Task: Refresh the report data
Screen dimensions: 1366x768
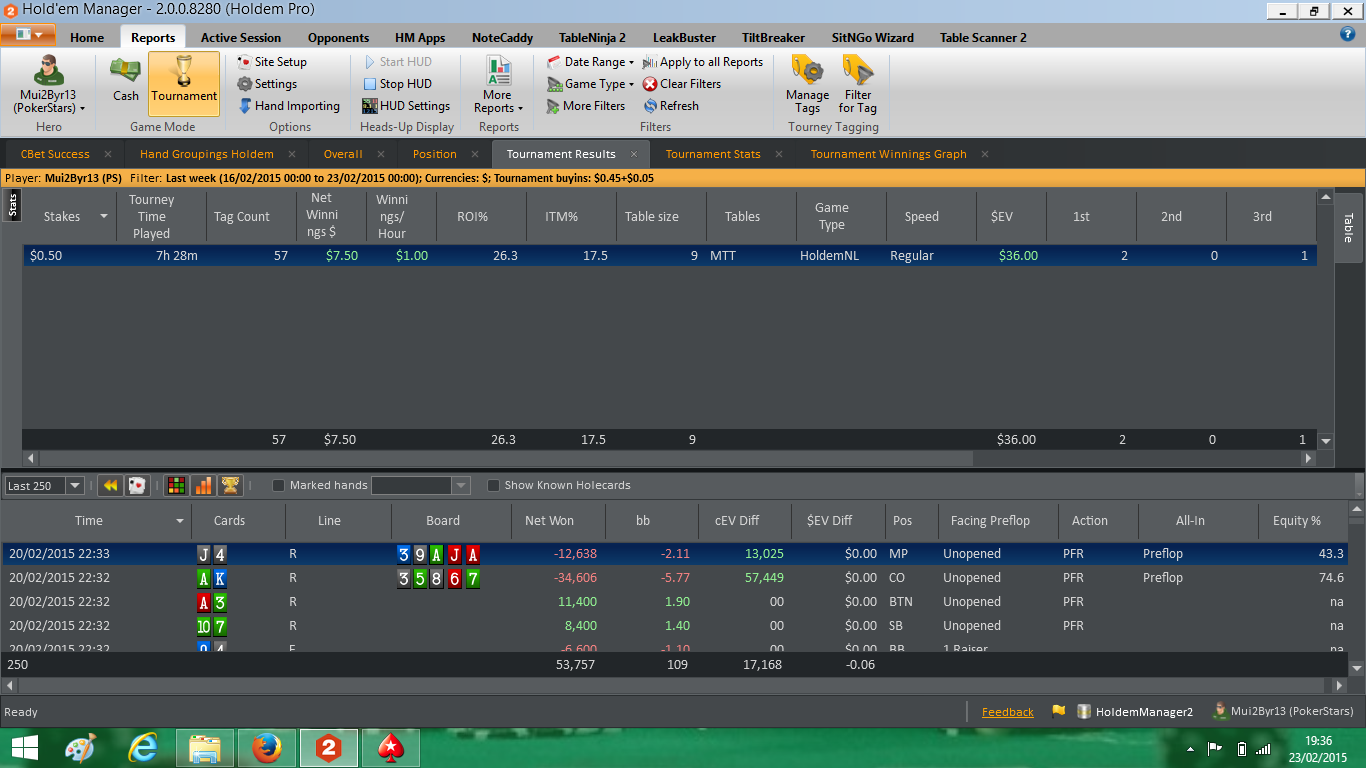Action: (x=671, y=106)
